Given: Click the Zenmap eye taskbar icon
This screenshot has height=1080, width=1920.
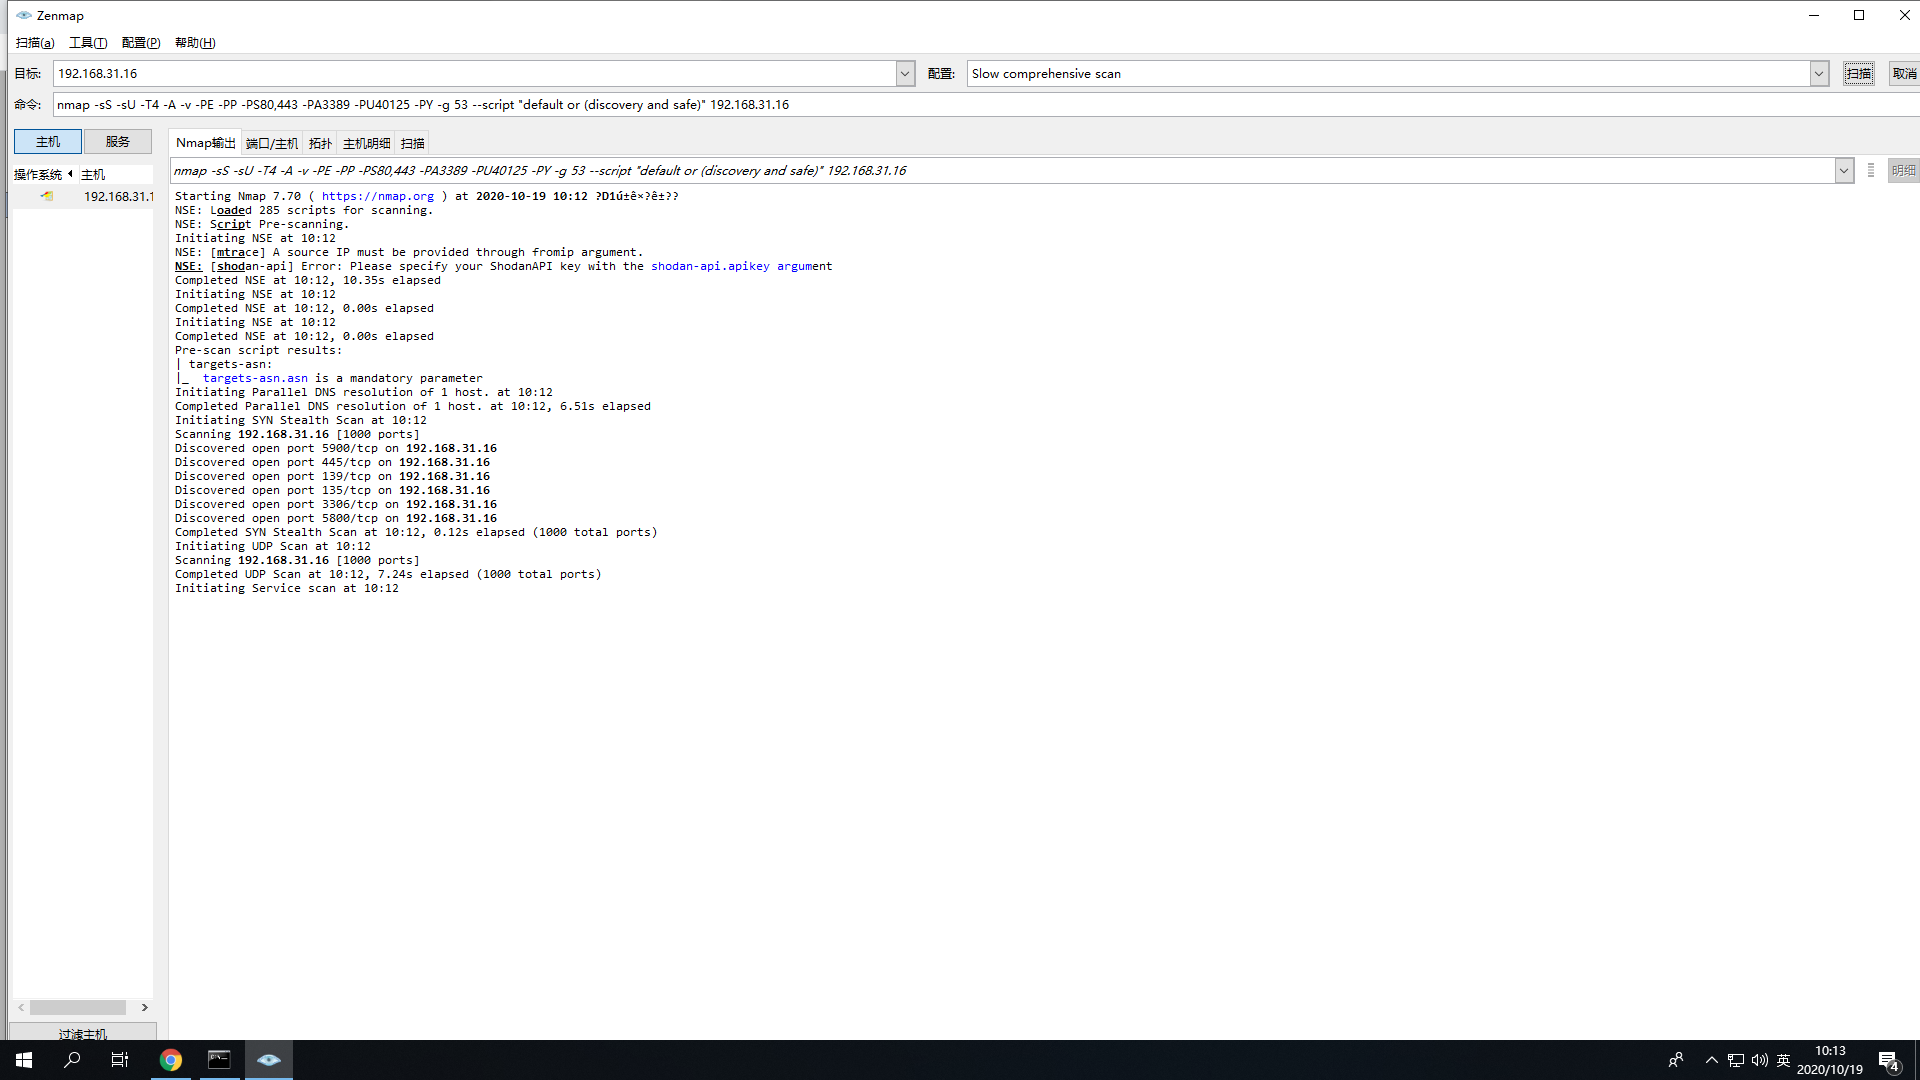Looking at the screenshot, I should click(x=268, y=1060).
